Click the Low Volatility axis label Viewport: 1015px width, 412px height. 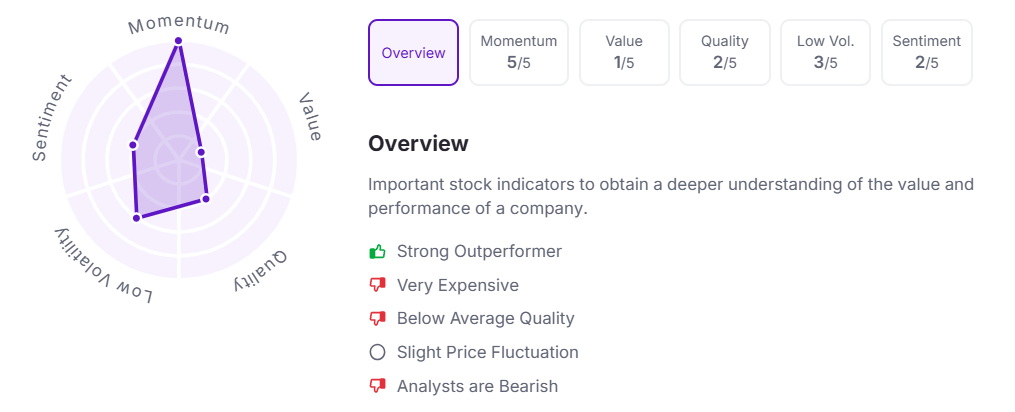[104, 268]
